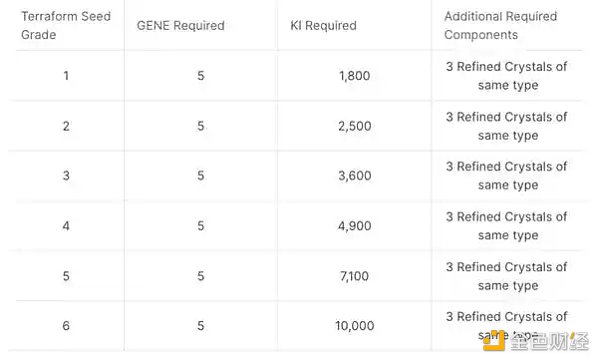The image size is (600, 362).
Task: Click seed grade 4 cell
Action: point(66,226)
